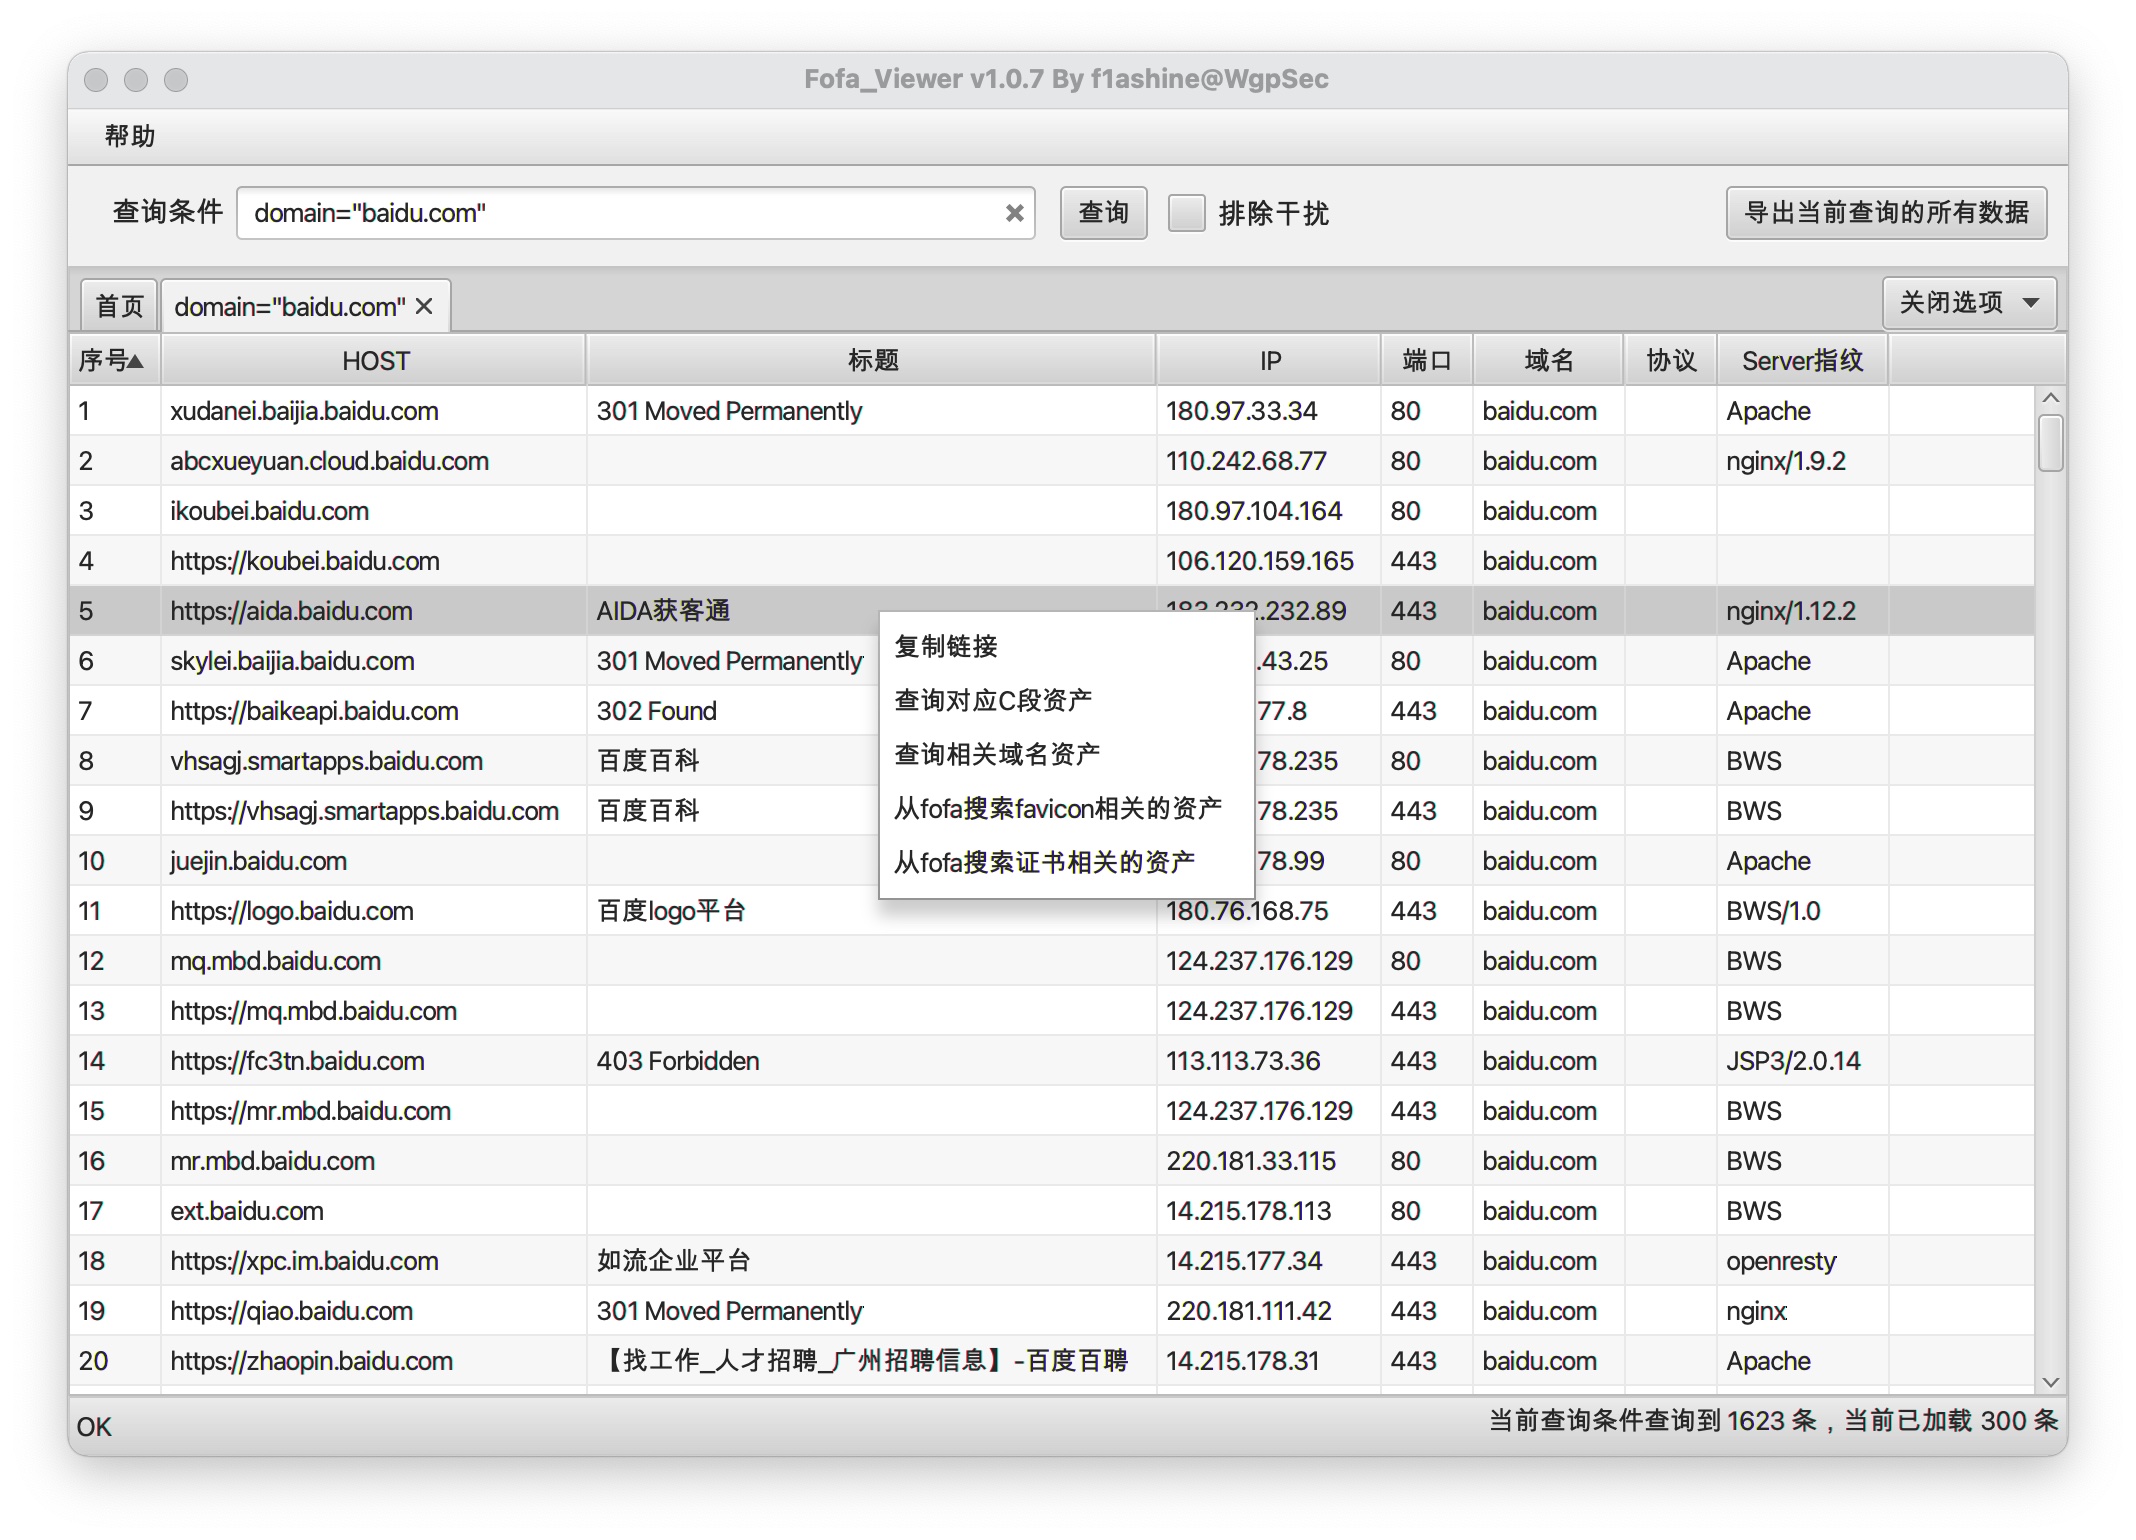The width and height of the screenshot is (2136, 1540).
Task: Choose 查询相关域名资产 menu entry
Action: tap(996, 754)
